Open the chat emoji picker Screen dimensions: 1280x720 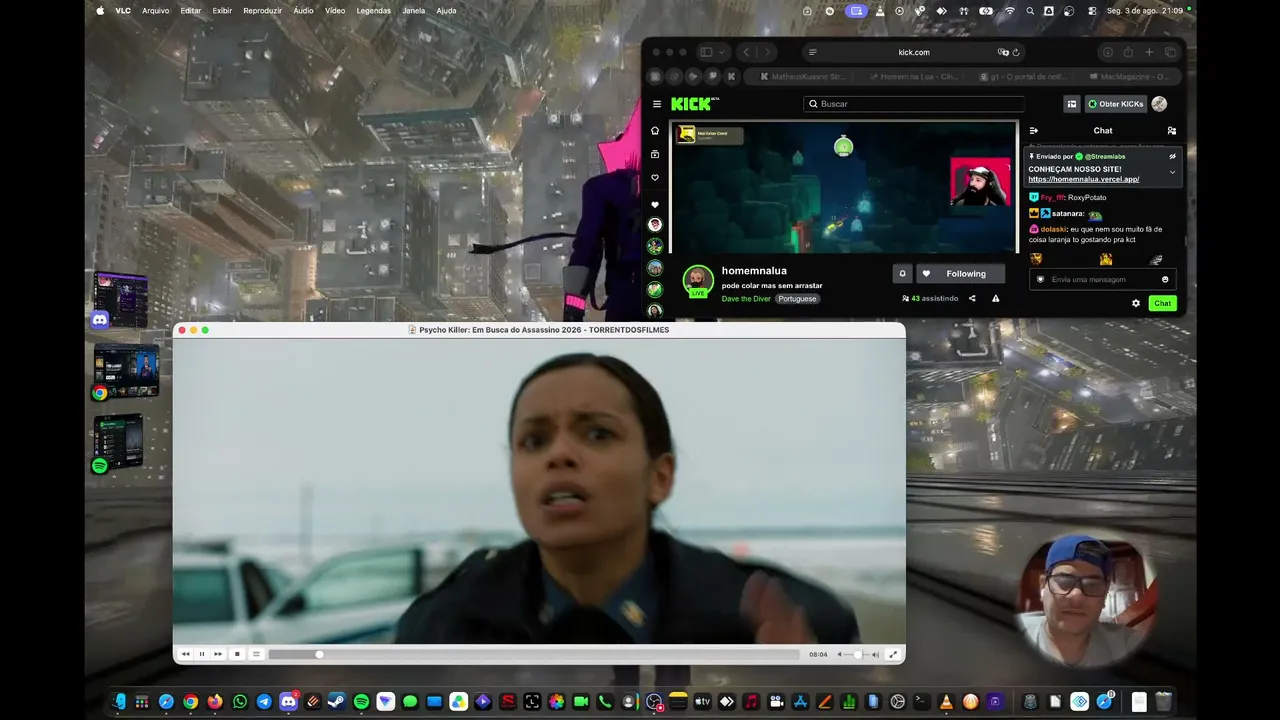pyautogui.click(x=1165, y=279)
